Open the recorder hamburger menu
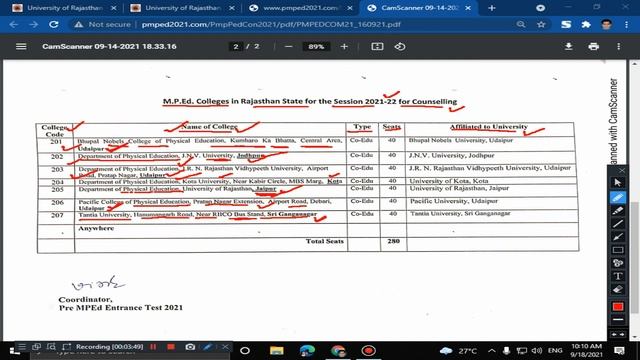This screenshot has height=360, width=640. point(22,347)
